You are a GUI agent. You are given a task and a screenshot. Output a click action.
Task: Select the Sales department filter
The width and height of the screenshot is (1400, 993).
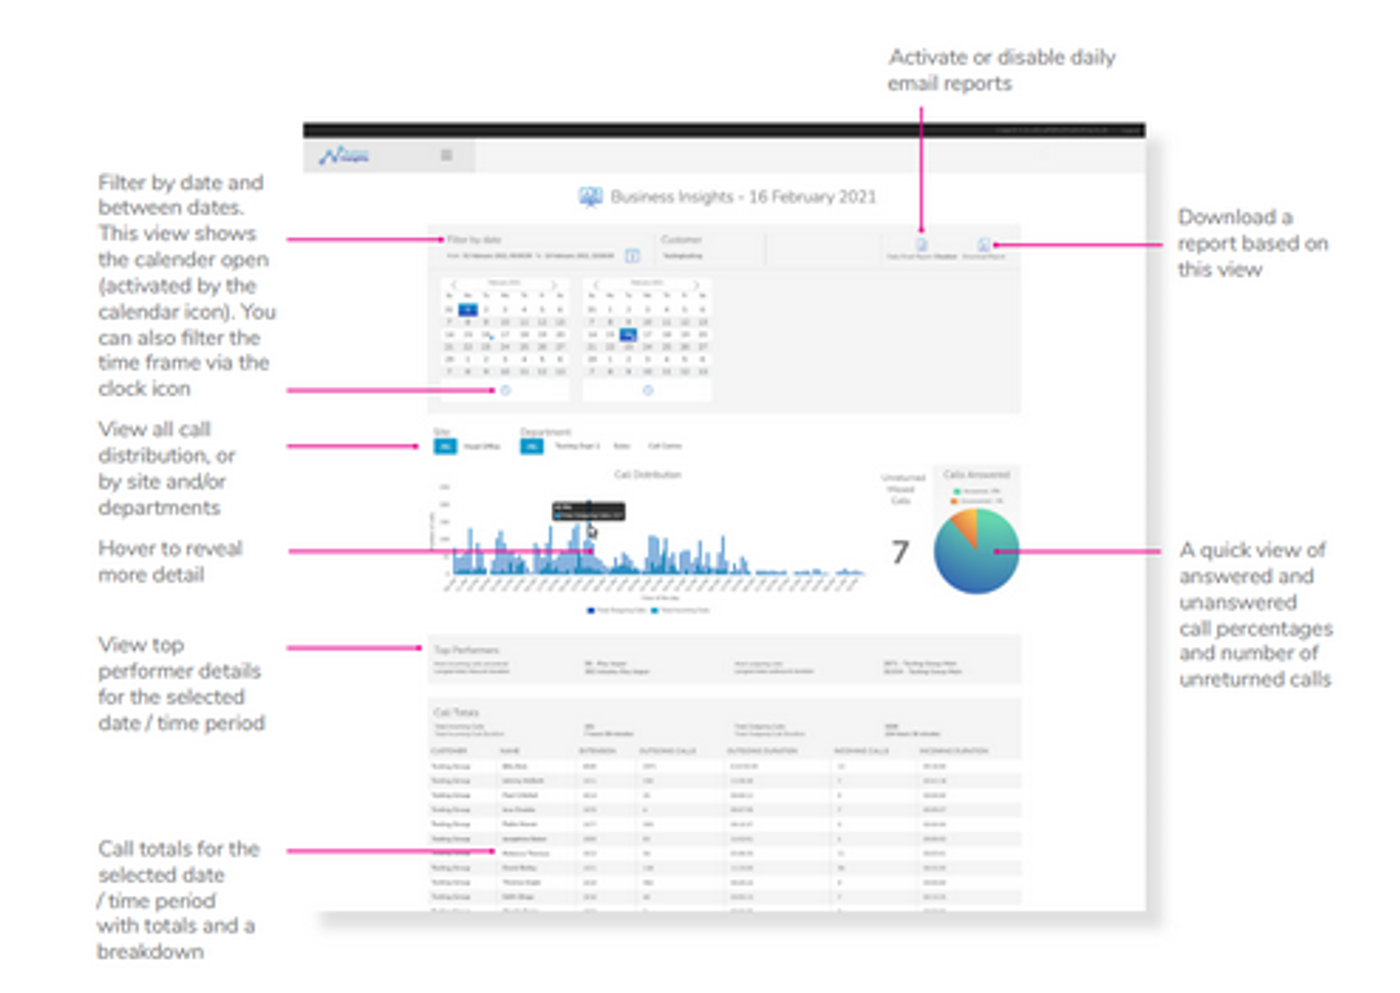click(x=622, y=446)
